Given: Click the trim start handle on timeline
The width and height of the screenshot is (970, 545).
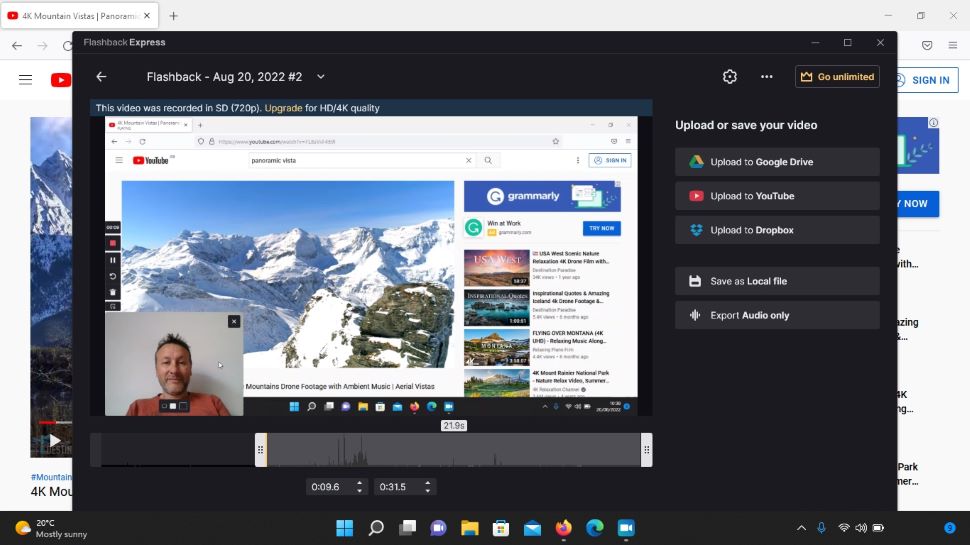Looking at the screenshot, I should [x=260, y=450].
